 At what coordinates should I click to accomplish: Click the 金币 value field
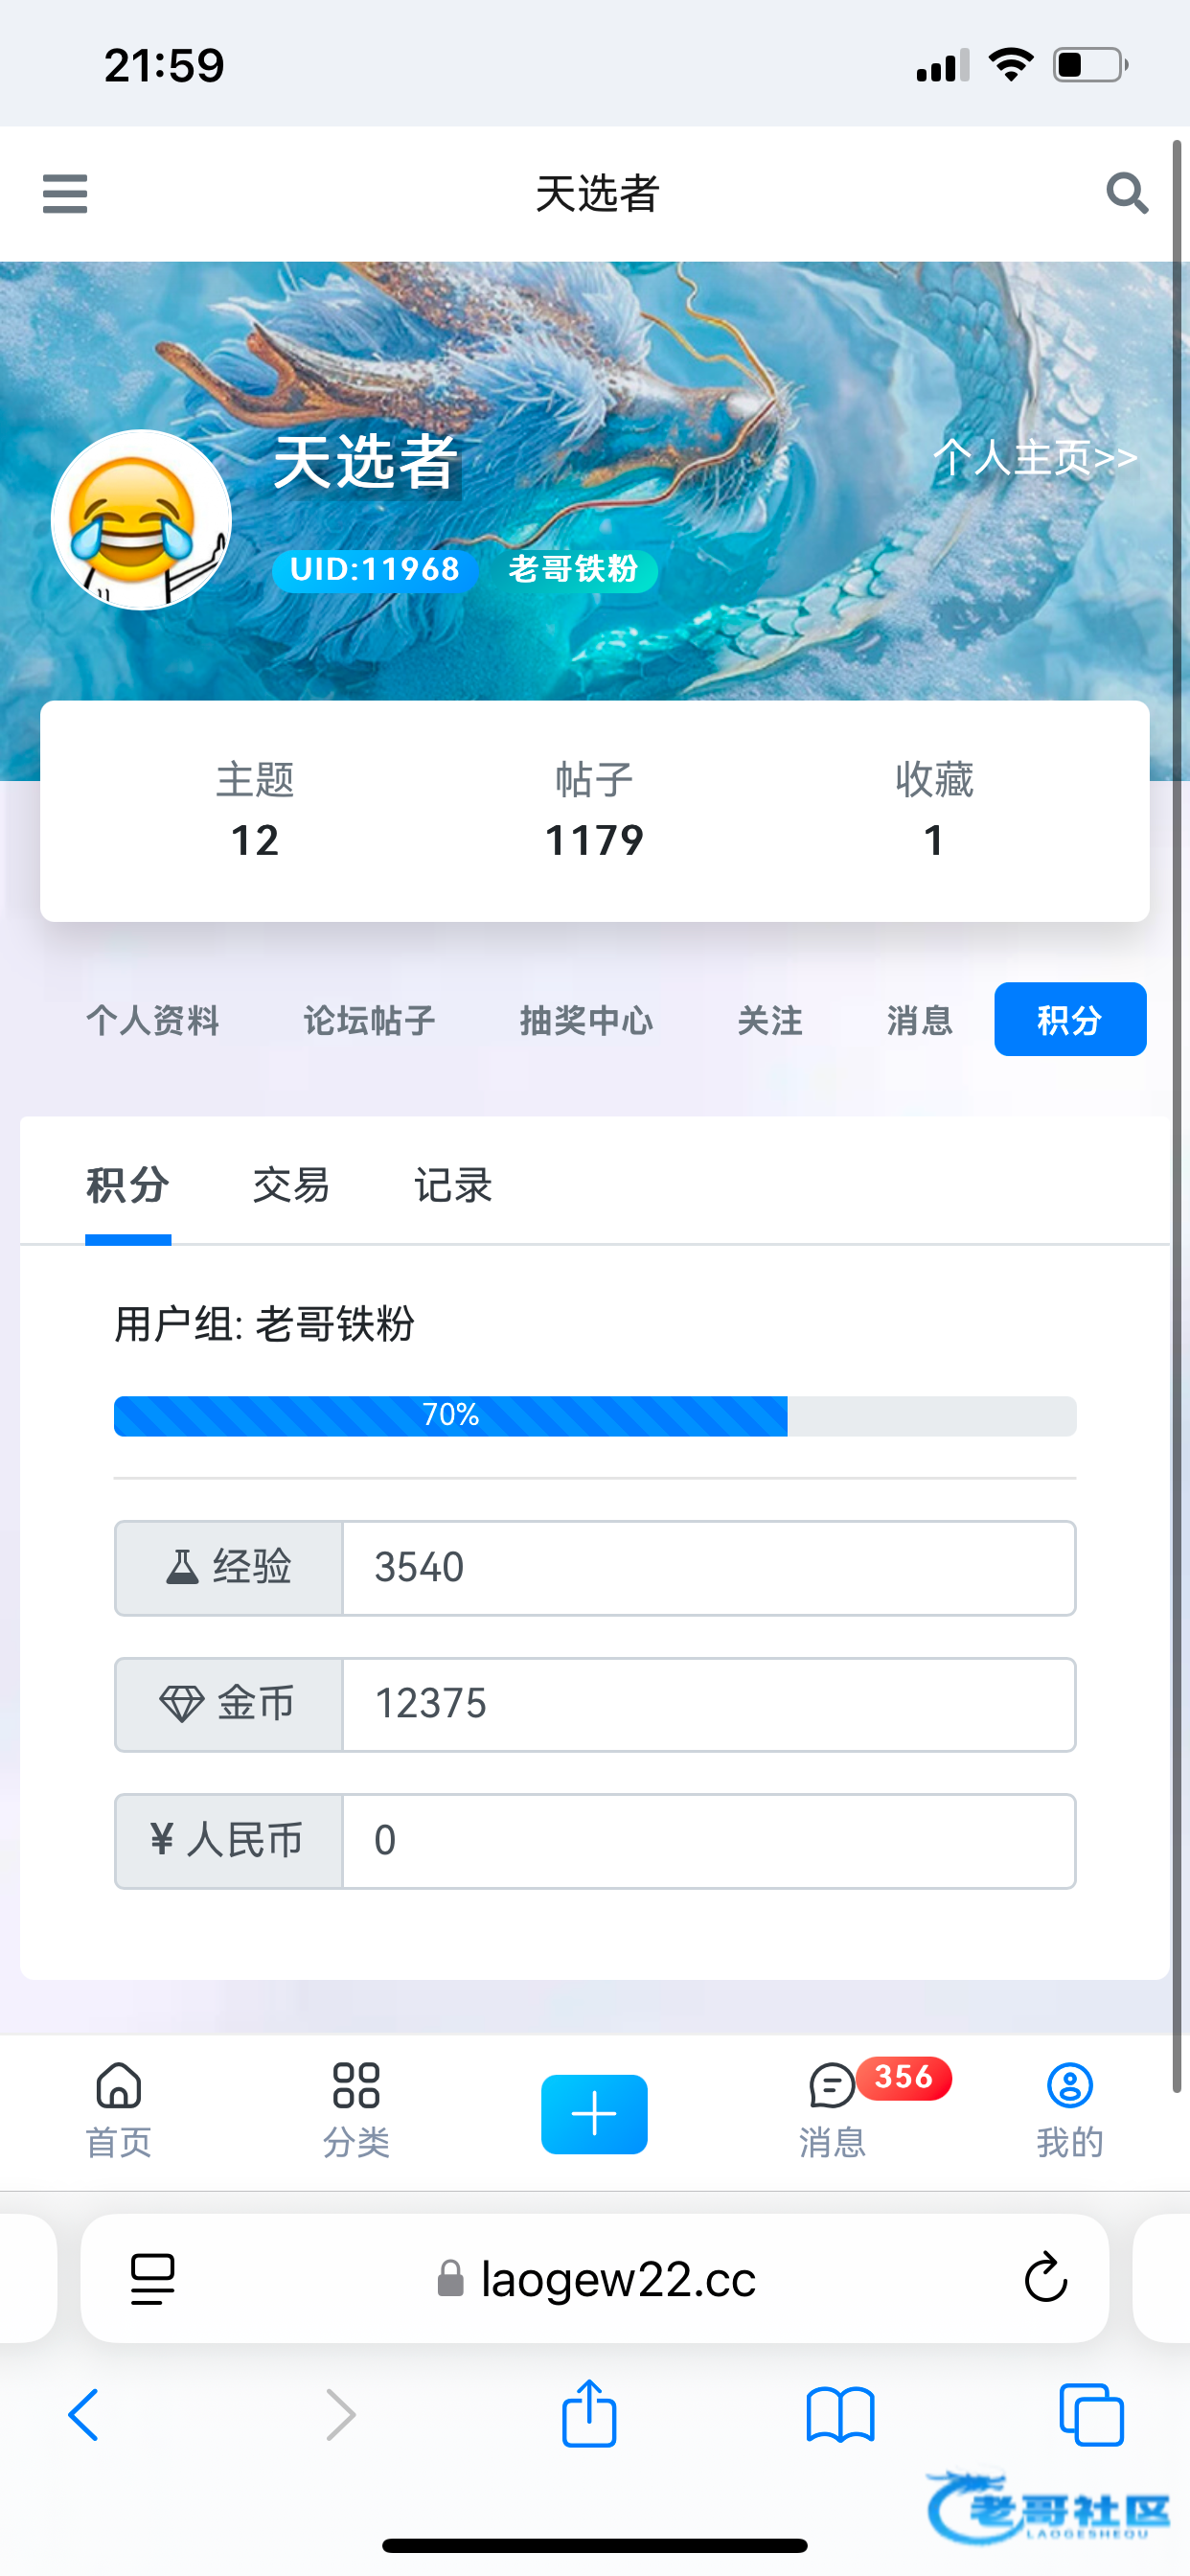708,1704
